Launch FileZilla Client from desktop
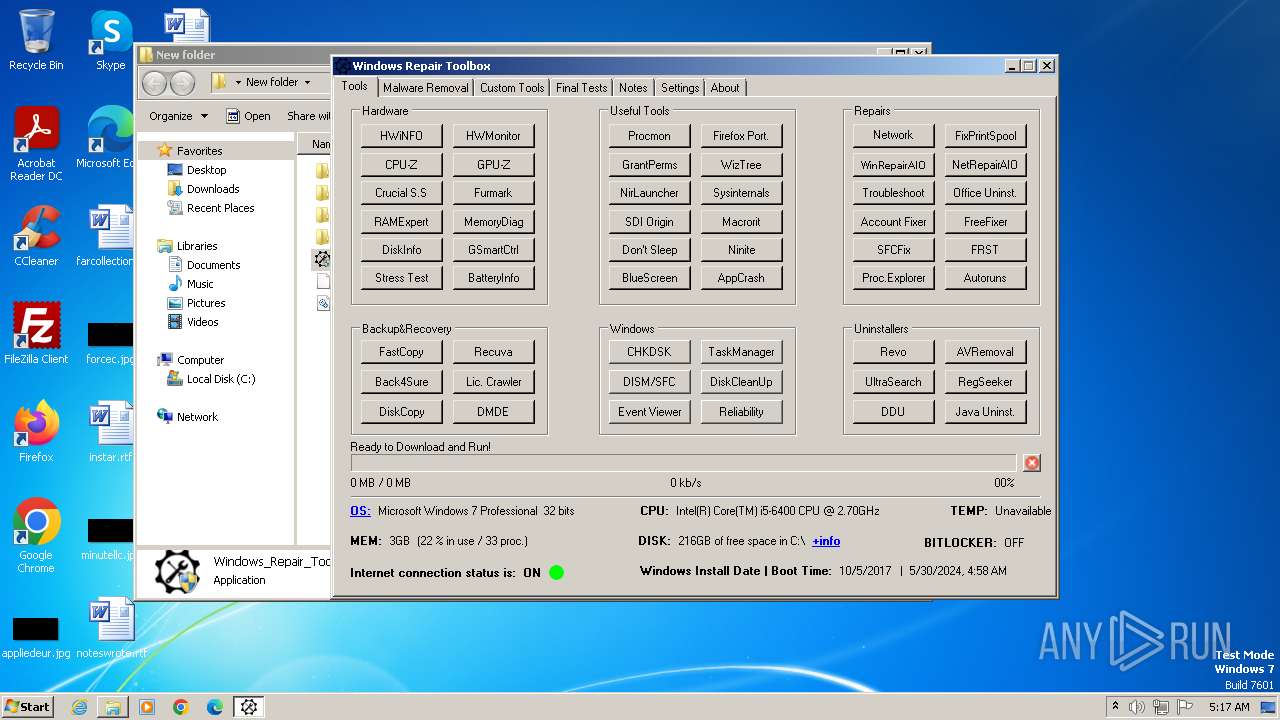1280x720 pixels. (36, 334)
